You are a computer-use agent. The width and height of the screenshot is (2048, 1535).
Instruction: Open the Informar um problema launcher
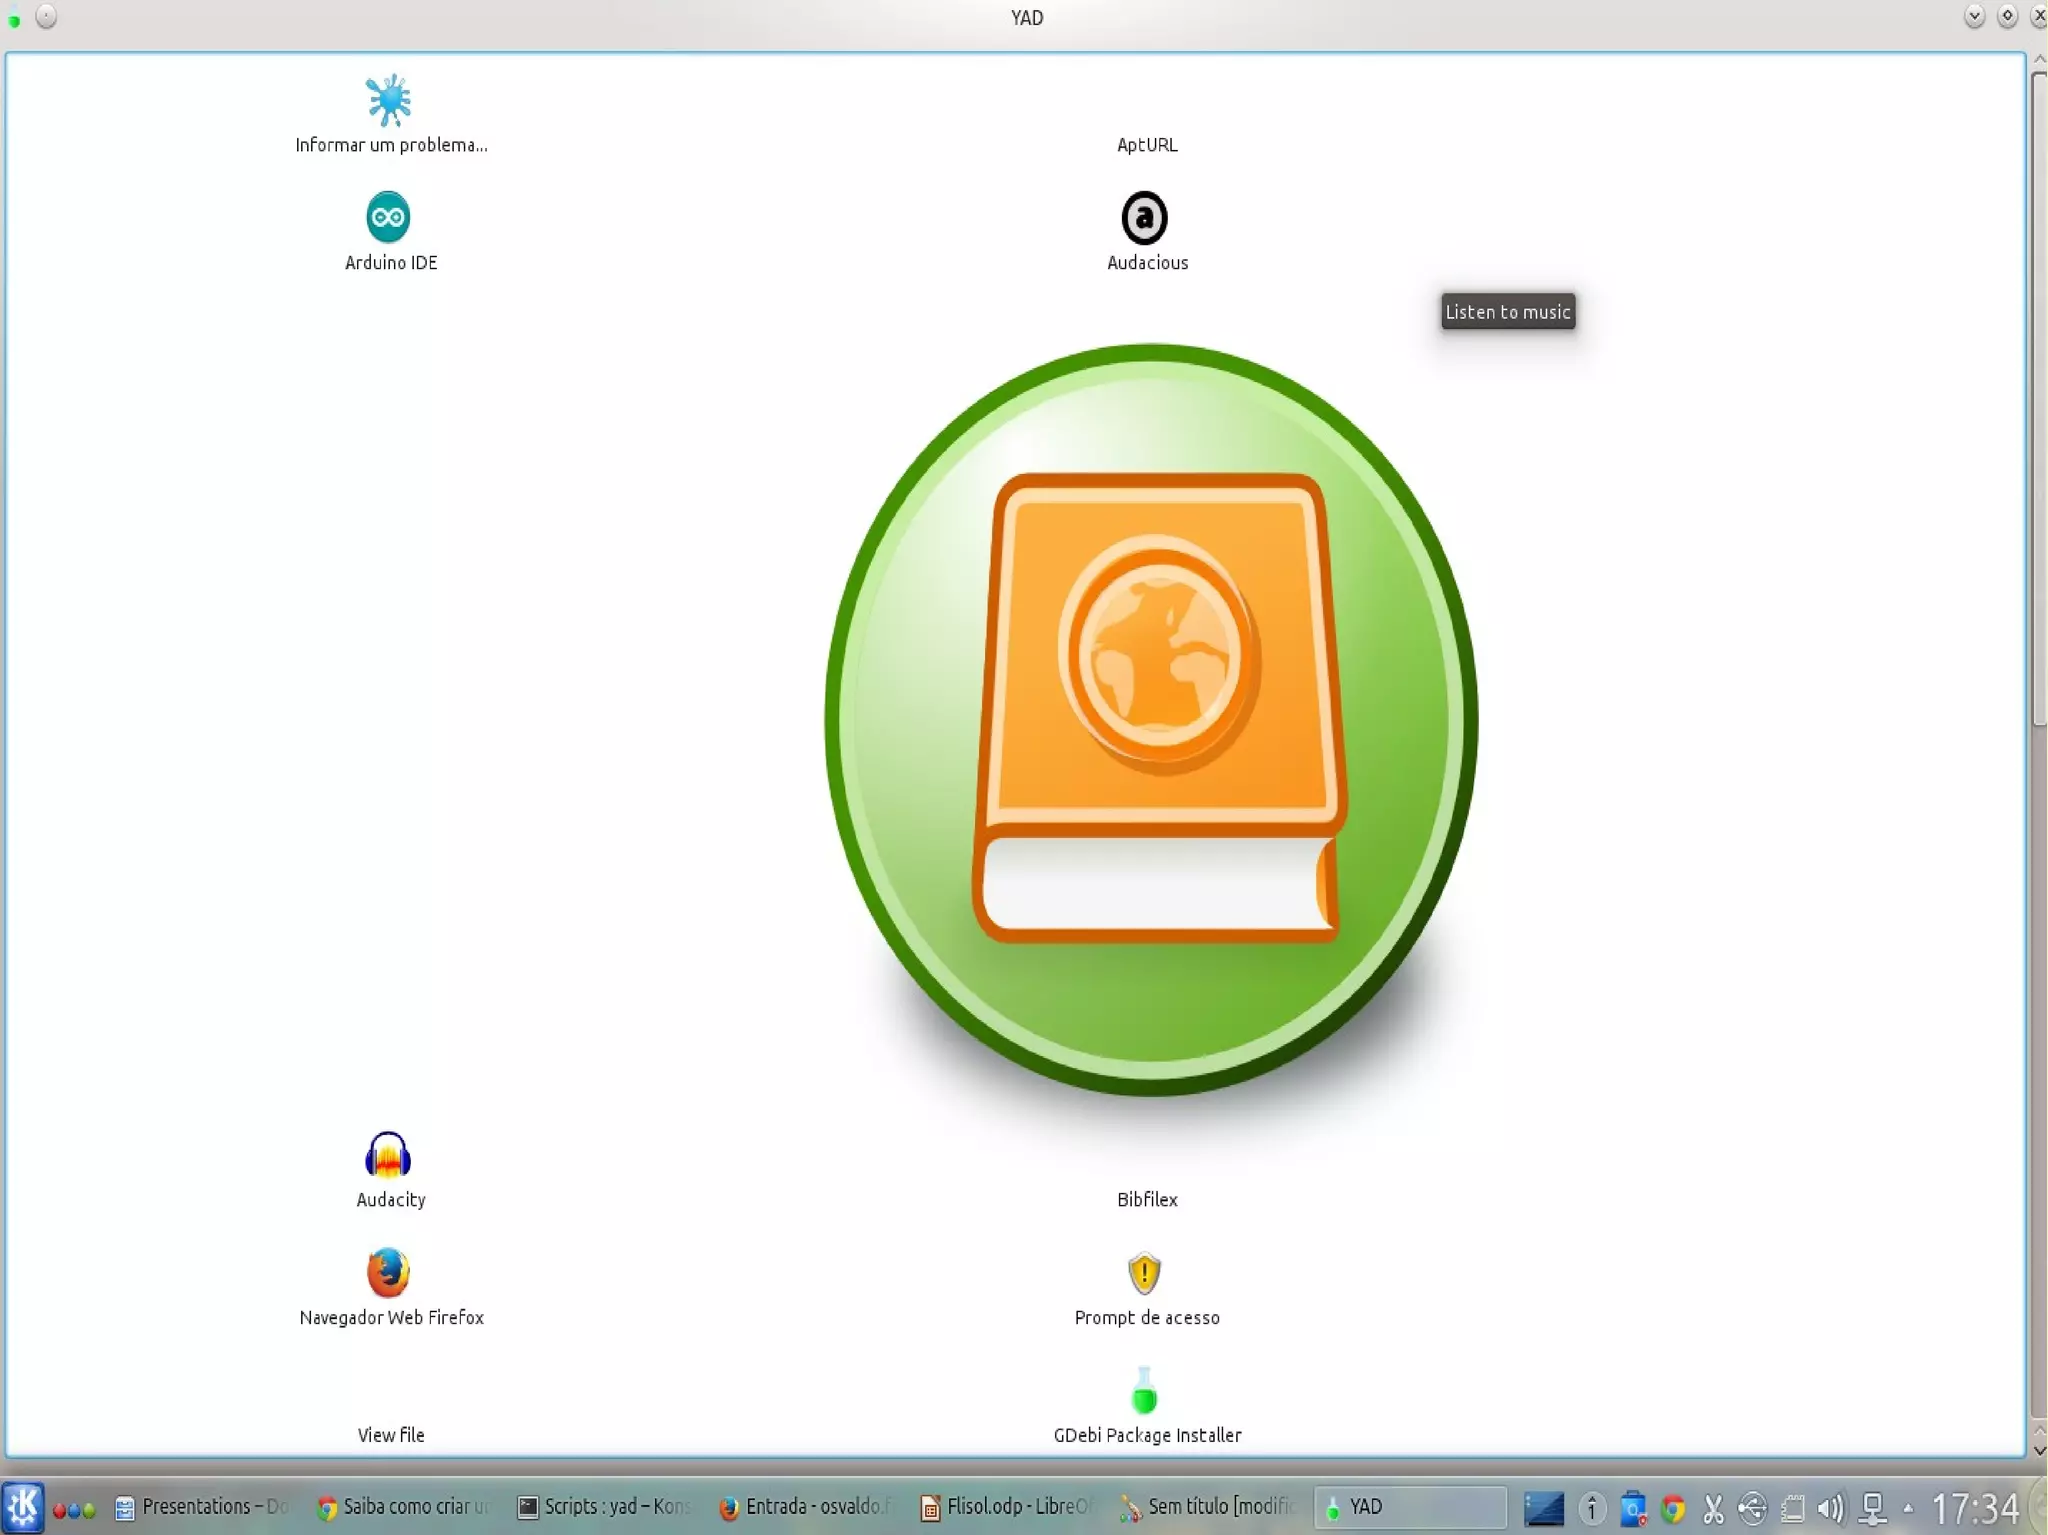coord(388,100)
